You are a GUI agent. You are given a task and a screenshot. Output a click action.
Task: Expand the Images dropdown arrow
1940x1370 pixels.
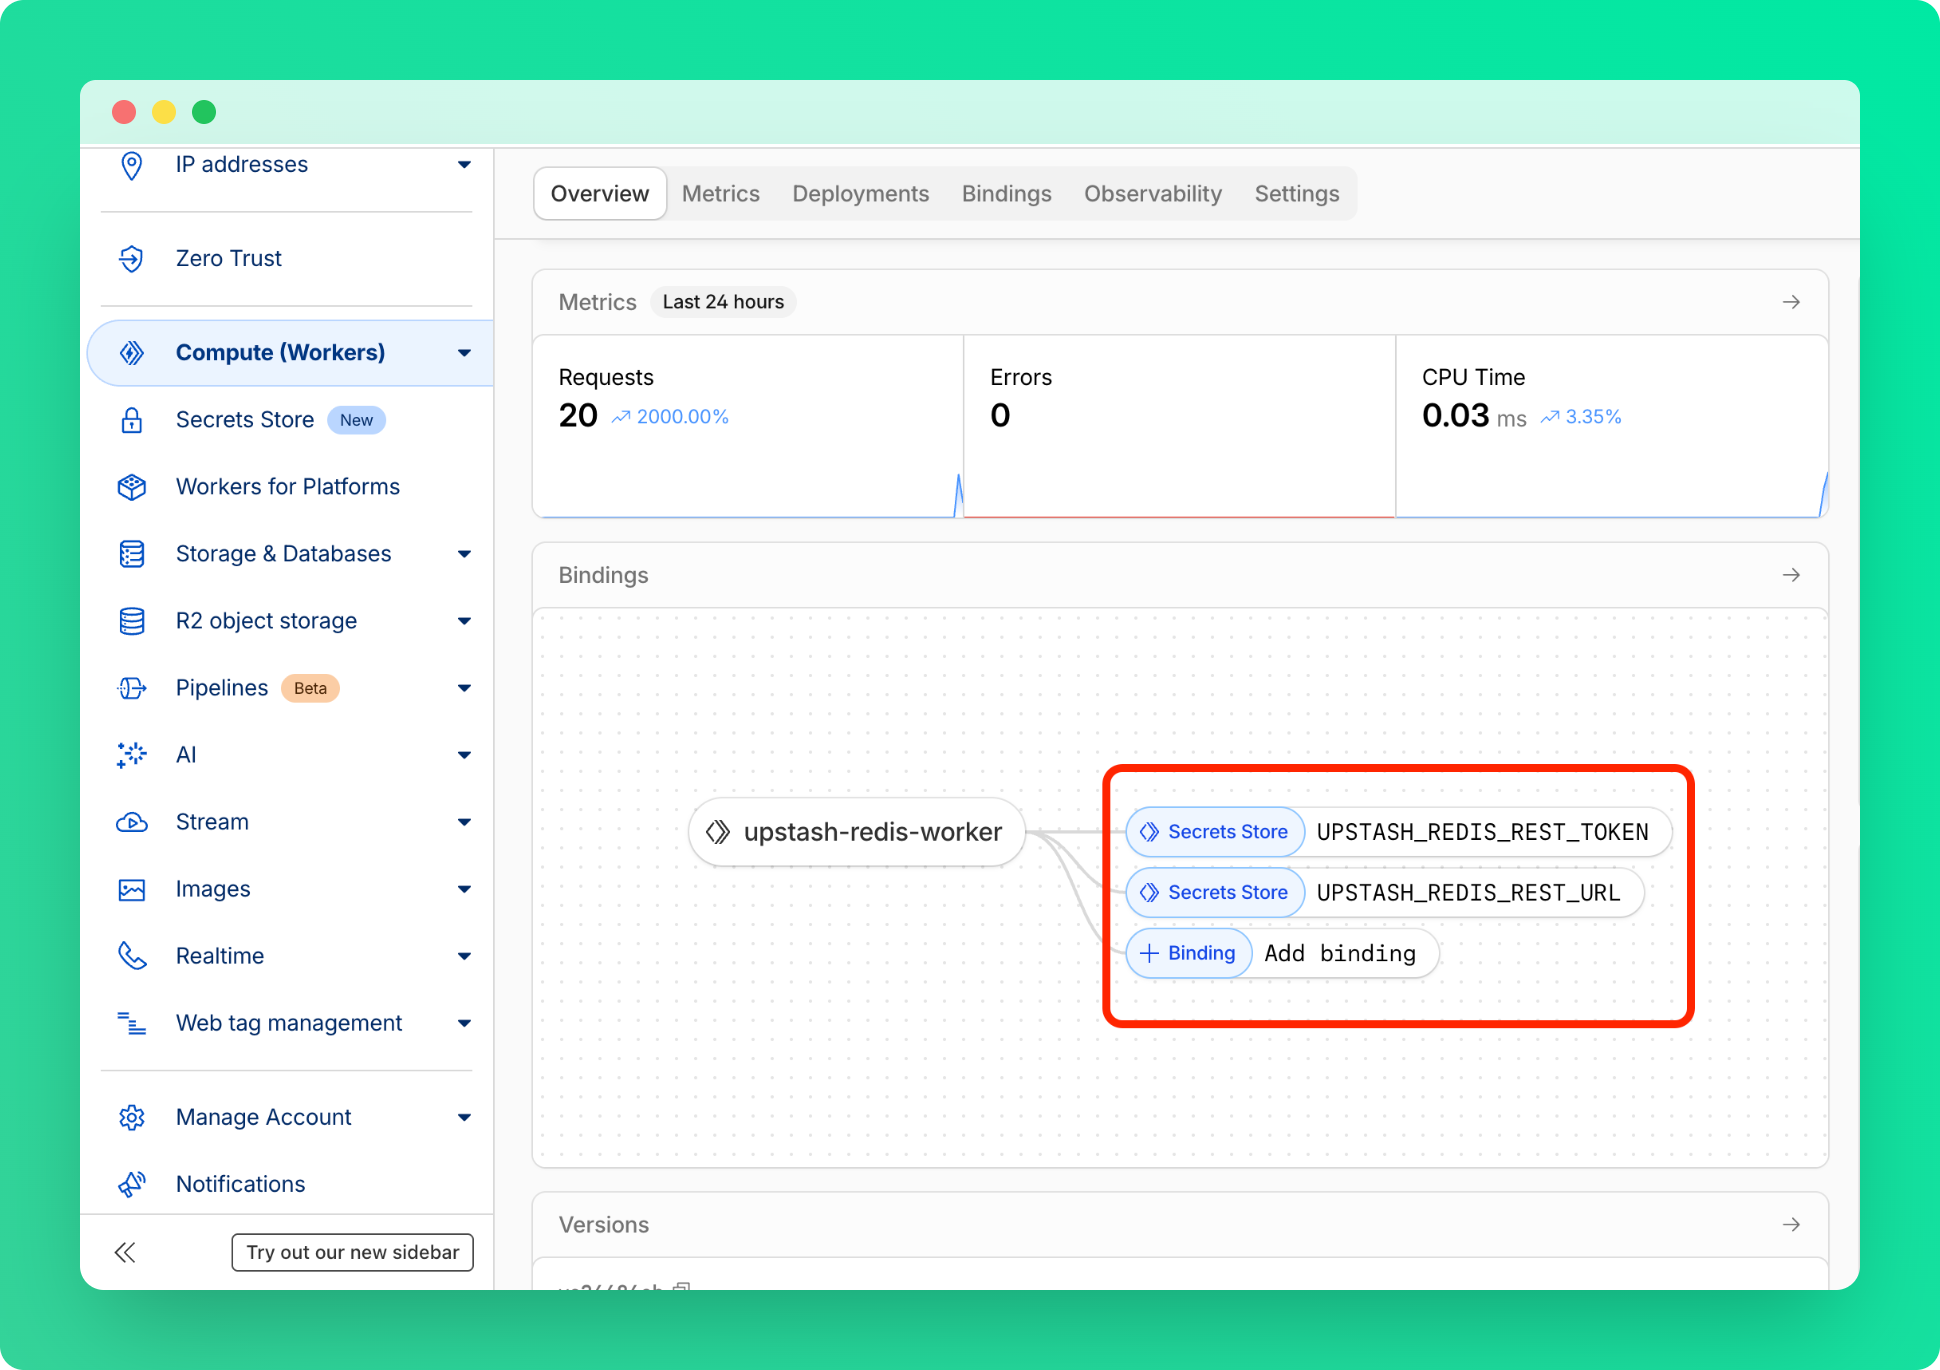pos(464,889)
